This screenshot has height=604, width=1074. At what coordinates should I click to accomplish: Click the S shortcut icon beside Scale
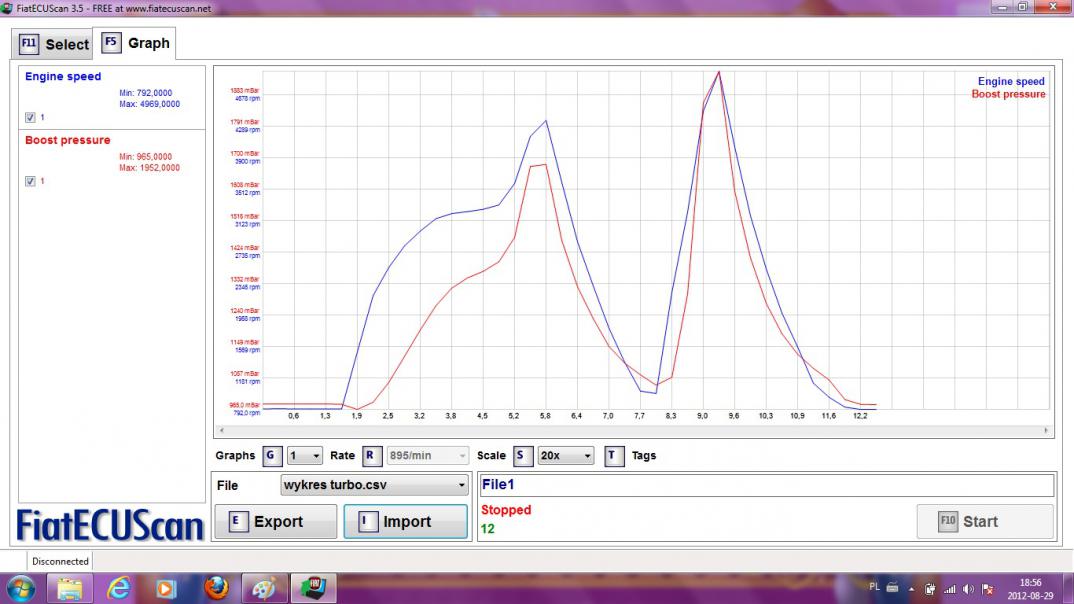click(523, 456)
